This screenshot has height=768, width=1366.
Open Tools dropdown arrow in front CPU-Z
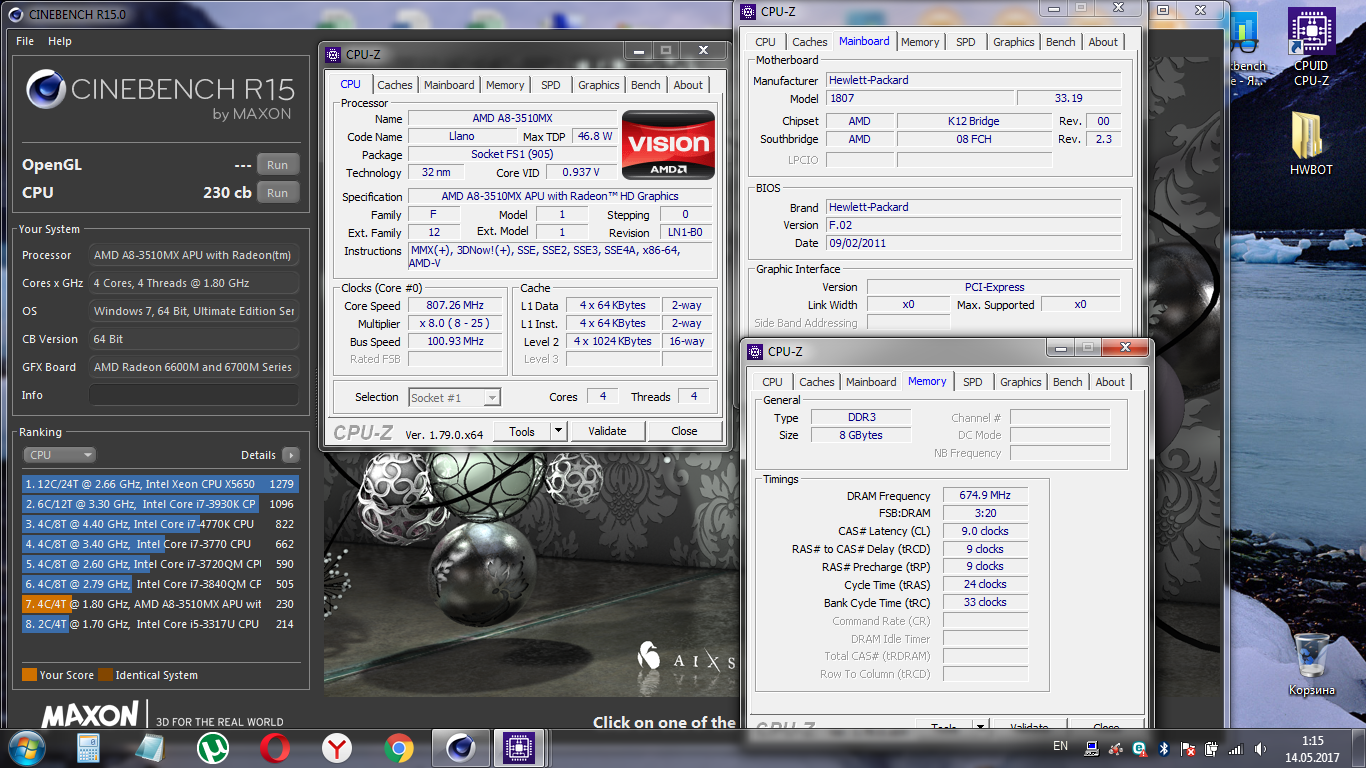558,431
